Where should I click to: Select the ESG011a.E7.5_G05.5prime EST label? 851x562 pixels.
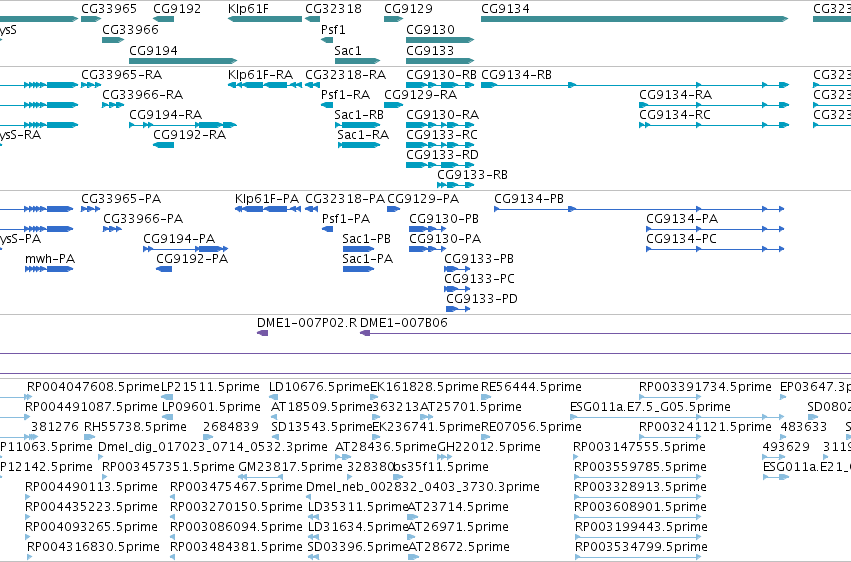[x=650, y=407]
